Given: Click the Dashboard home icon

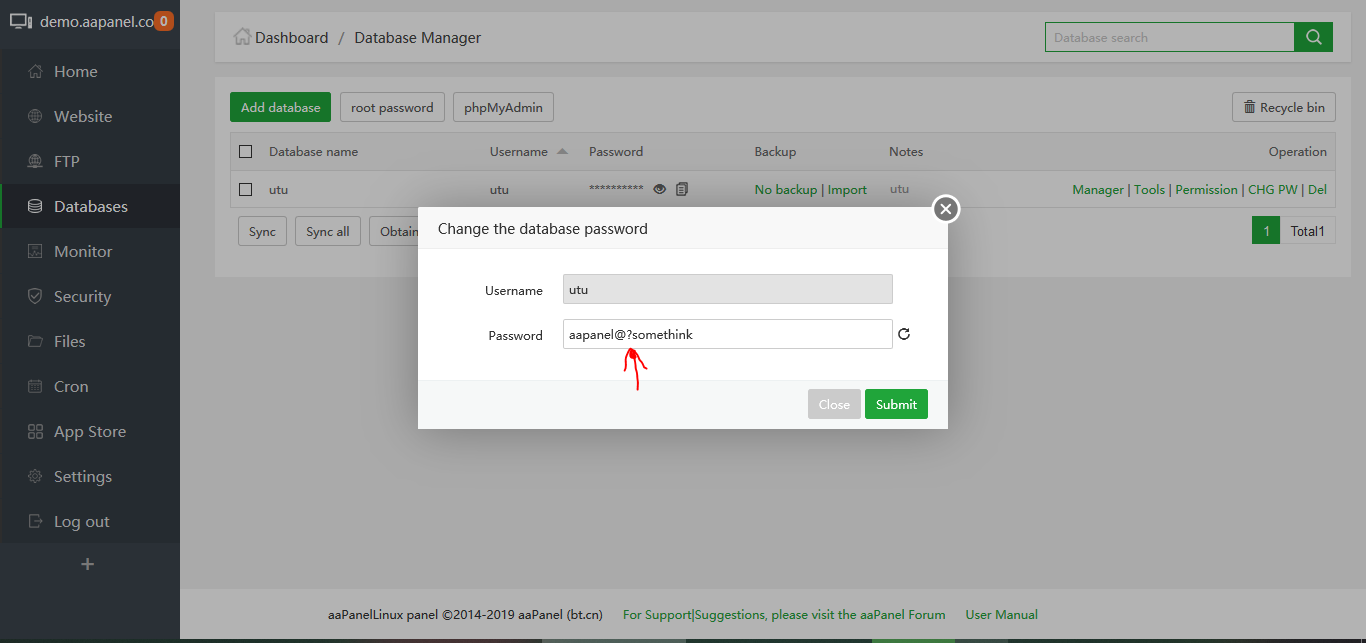Looking at the screenshot, I should click(x=242, y=37).
